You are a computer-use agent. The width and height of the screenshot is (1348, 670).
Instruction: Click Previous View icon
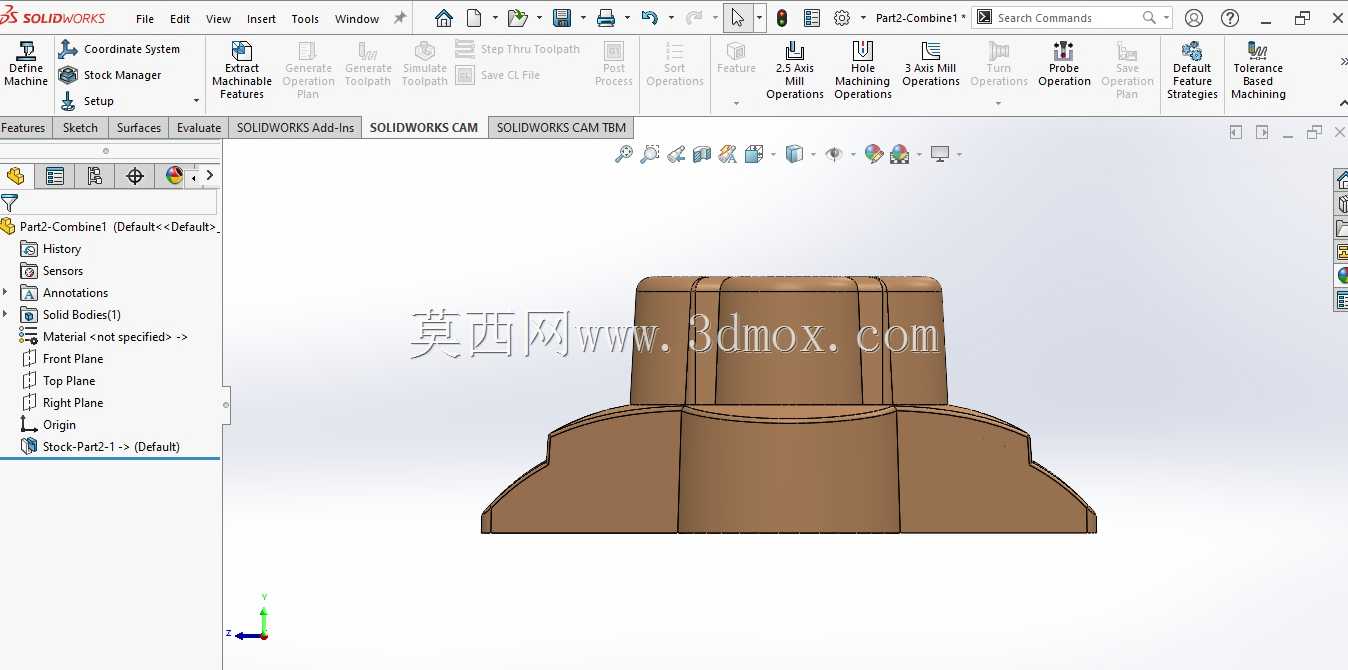click(x=676, y=154)
